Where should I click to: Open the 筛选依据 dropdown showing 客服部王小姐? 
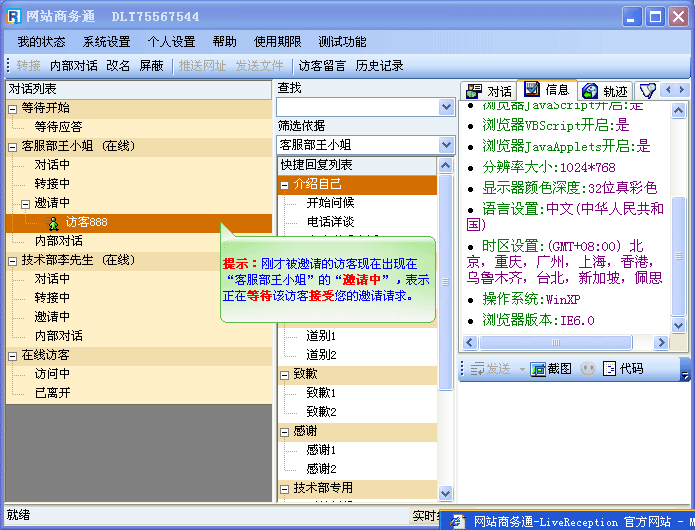446,145
